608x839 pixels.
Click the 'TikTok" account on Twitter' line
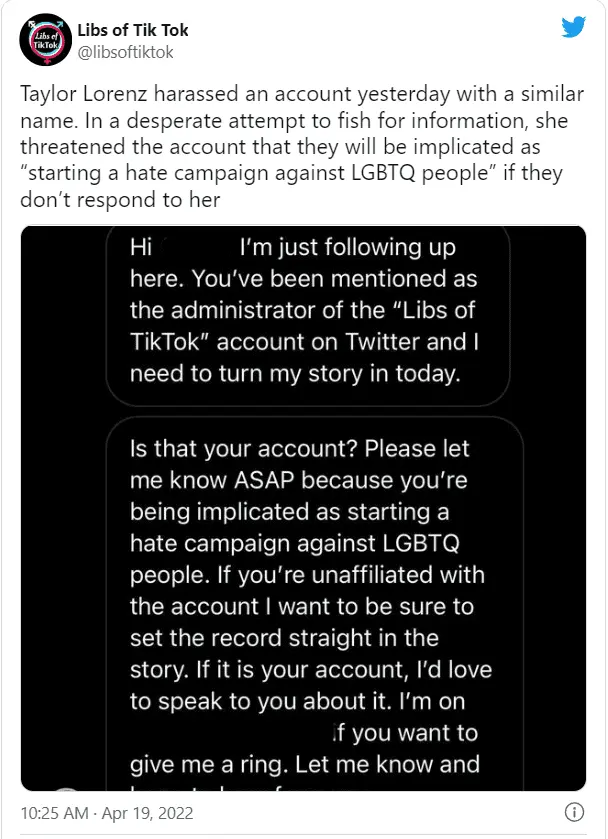305,340
